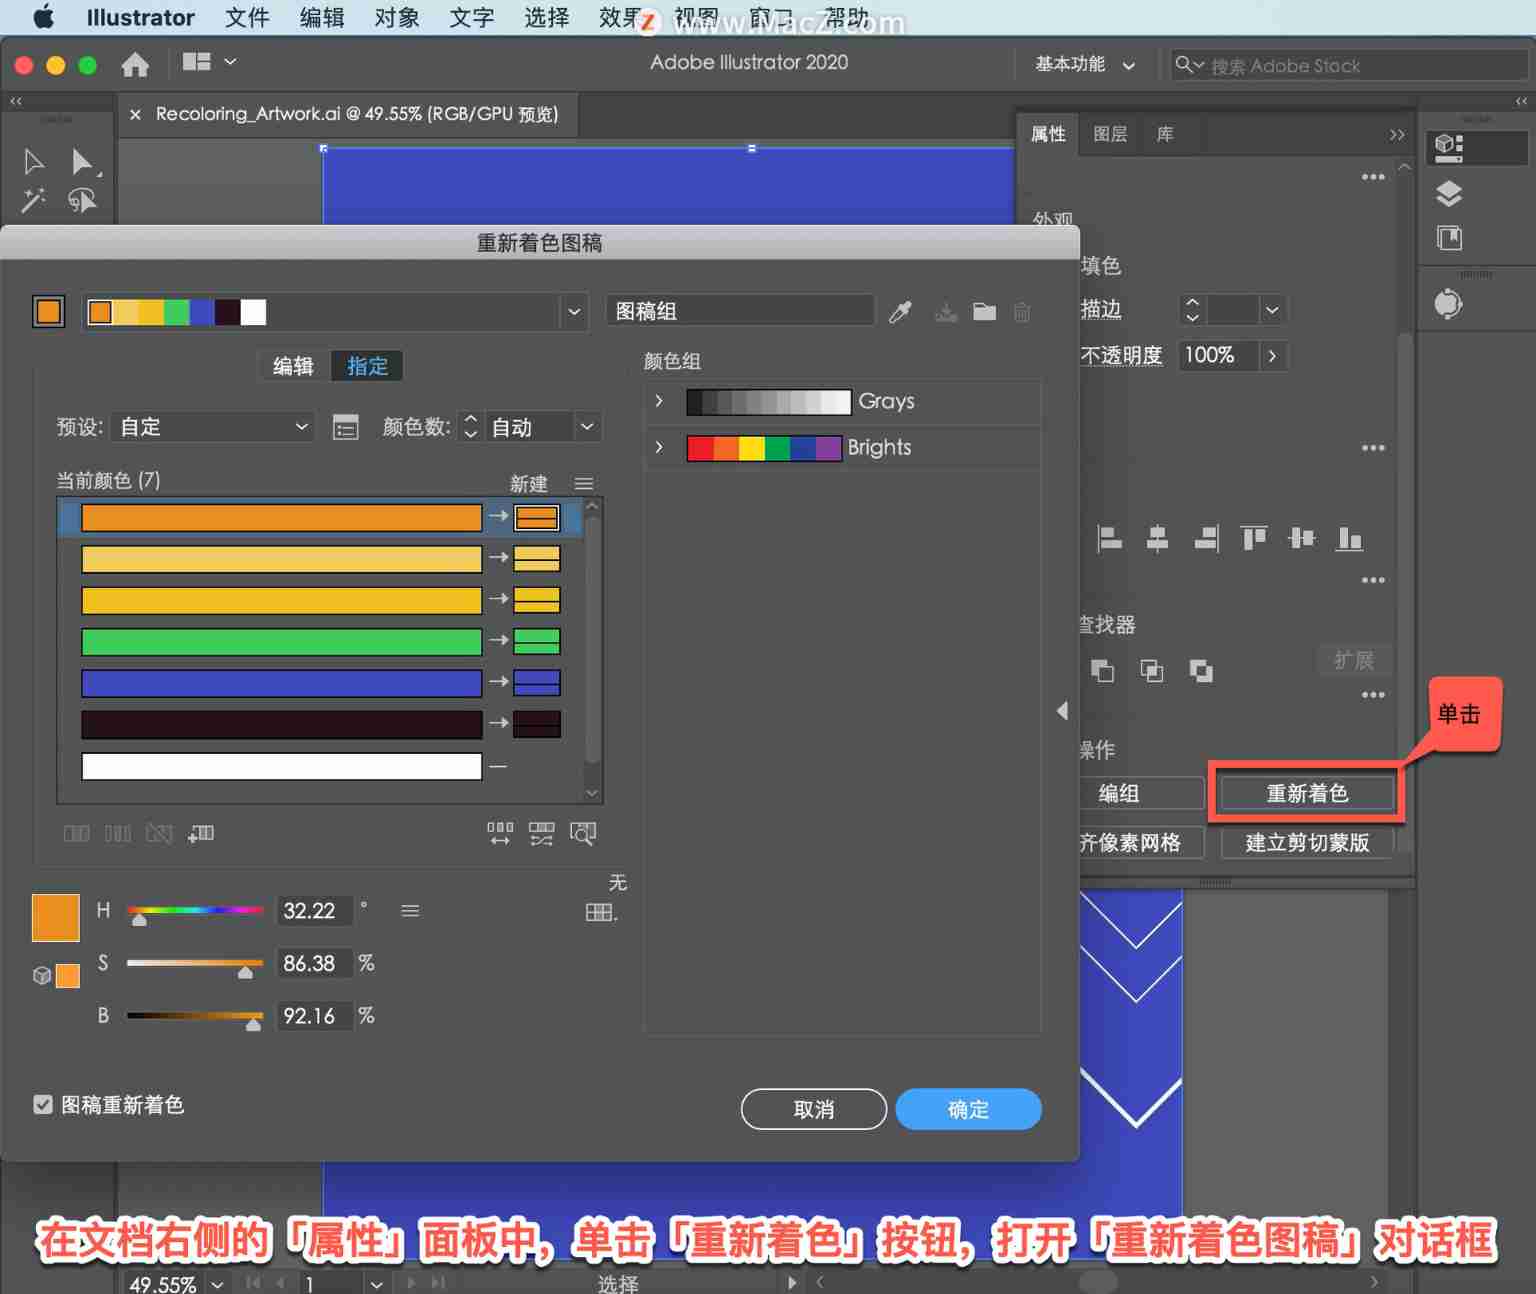This screenshot has width=1536, height=1294.
Task: Click the 编组 button
Action: click(1140, 793)
